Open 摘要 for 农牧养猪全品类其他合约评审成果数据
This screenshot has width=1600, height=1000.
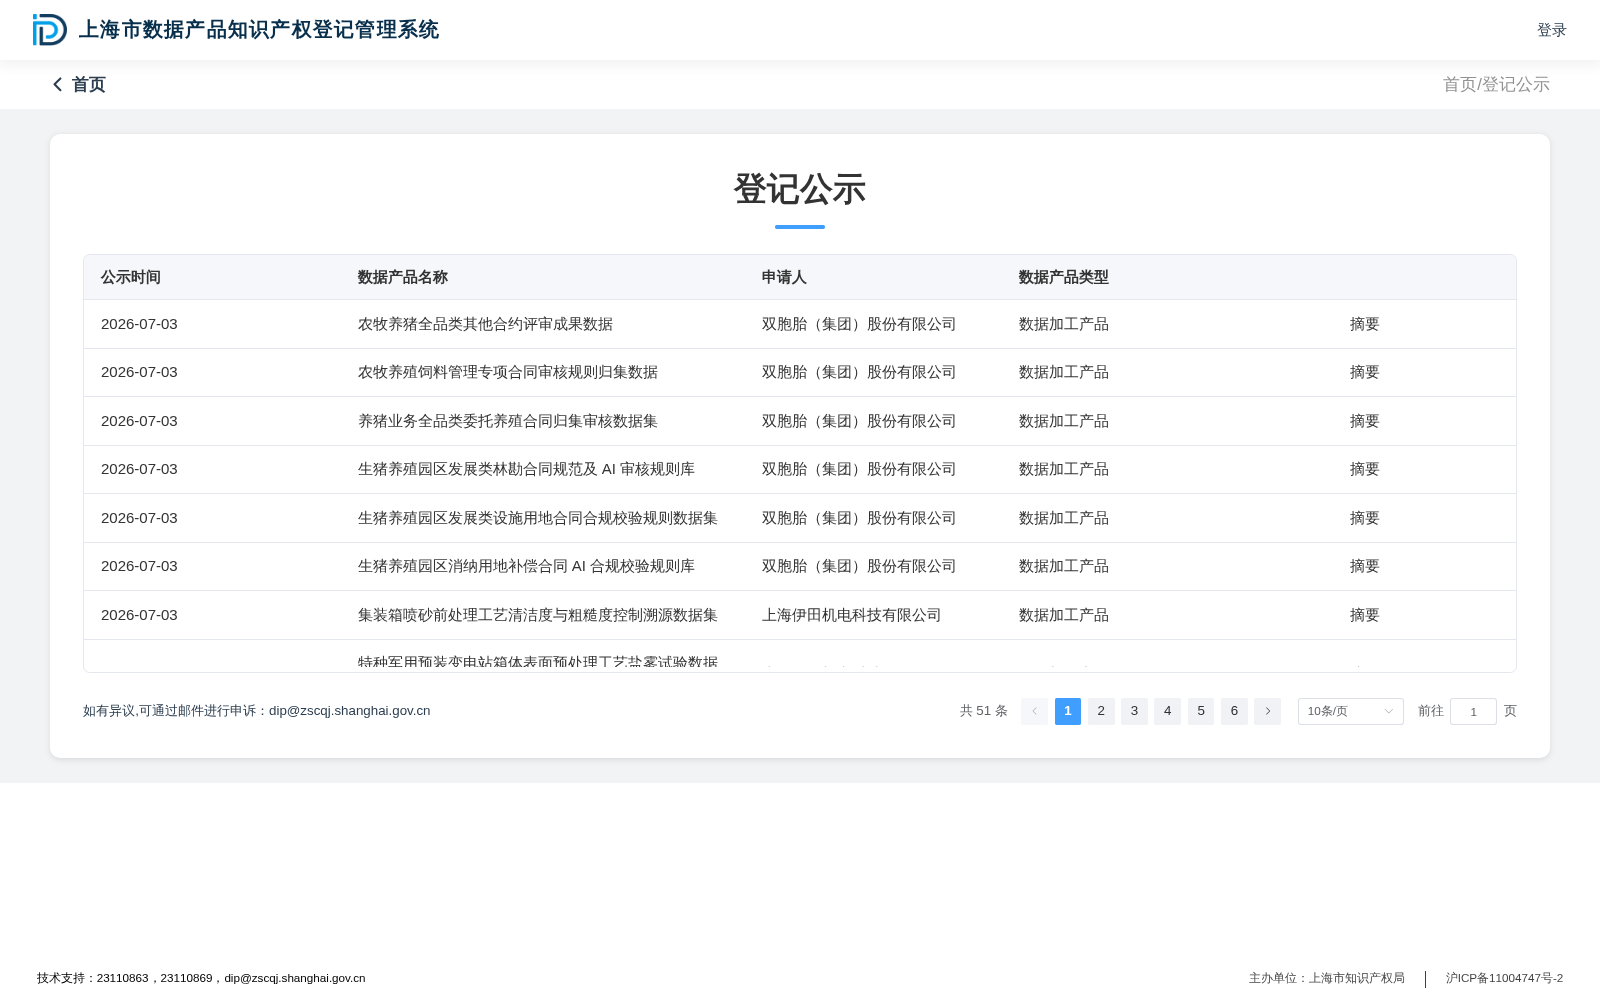pos(1364,324)
